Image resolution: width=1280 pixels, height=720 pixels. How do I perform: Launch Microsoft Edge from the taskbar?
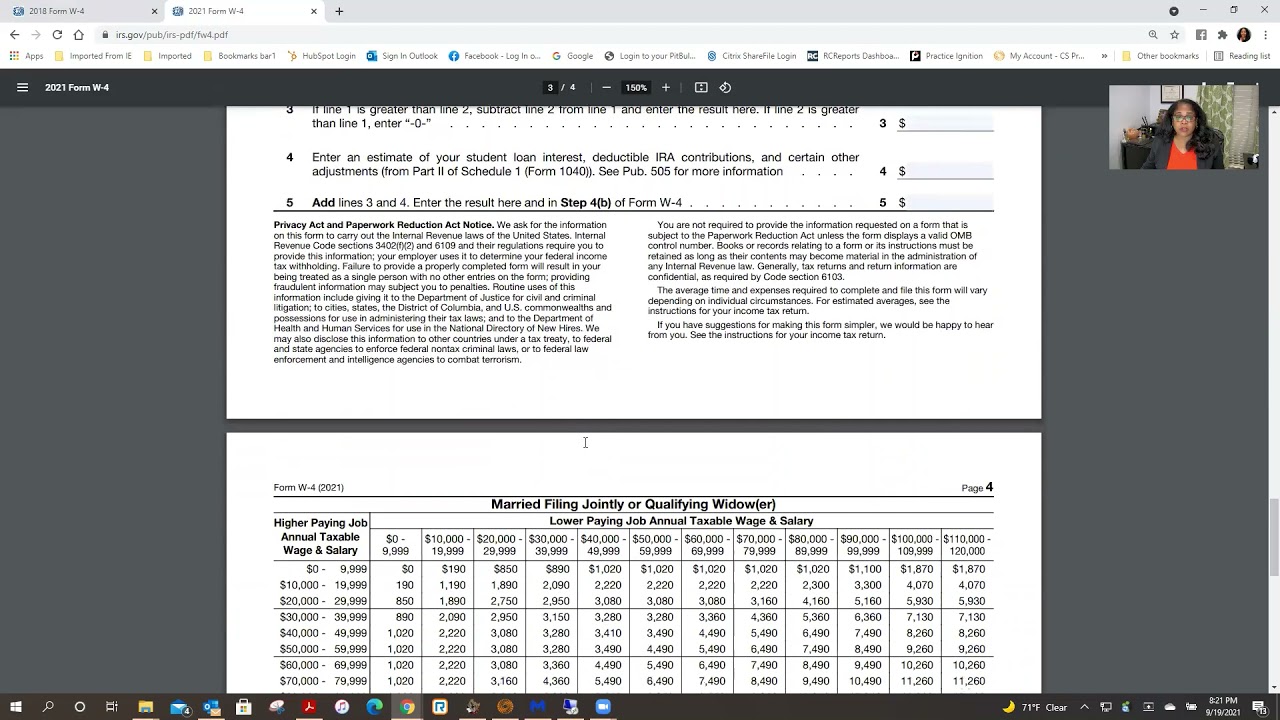click(x=374, y=707)
